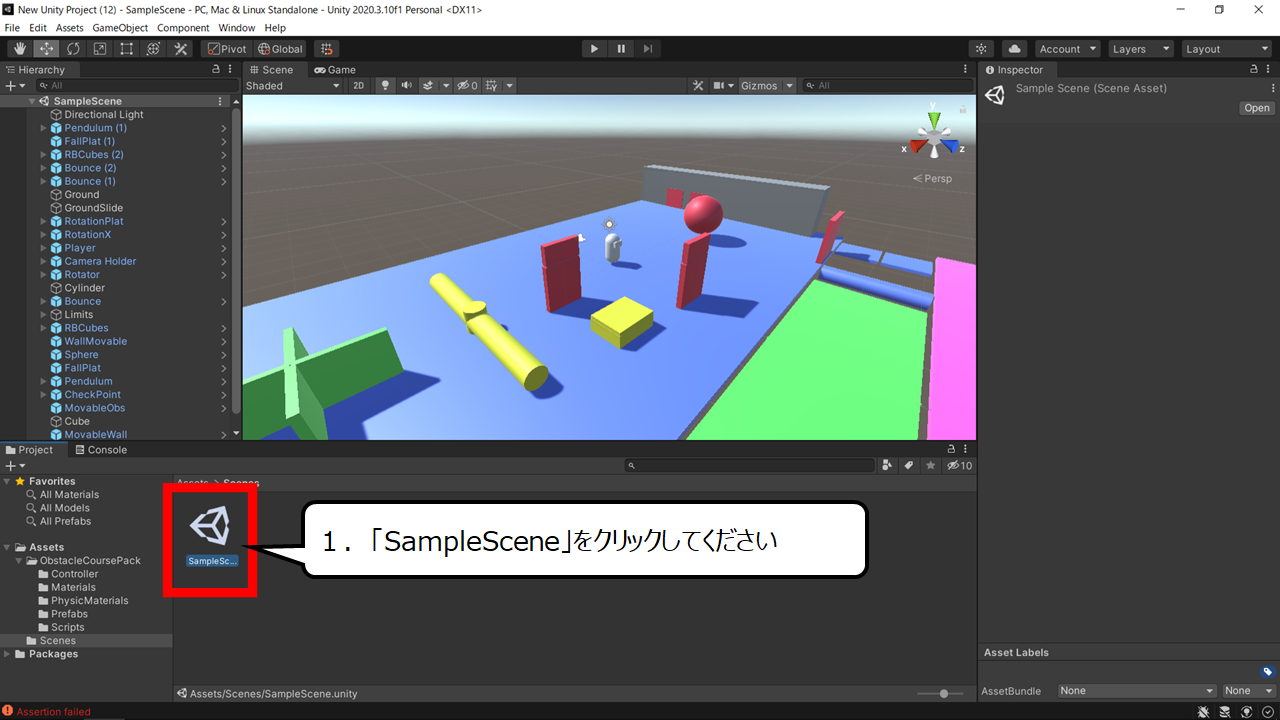Open the Window menu
The image size is (1280, 720).
click(237, 28)
